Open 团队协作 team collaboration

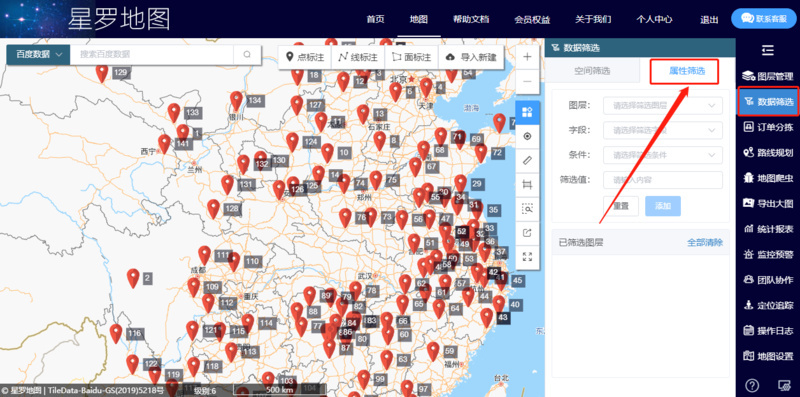(768, 280)
